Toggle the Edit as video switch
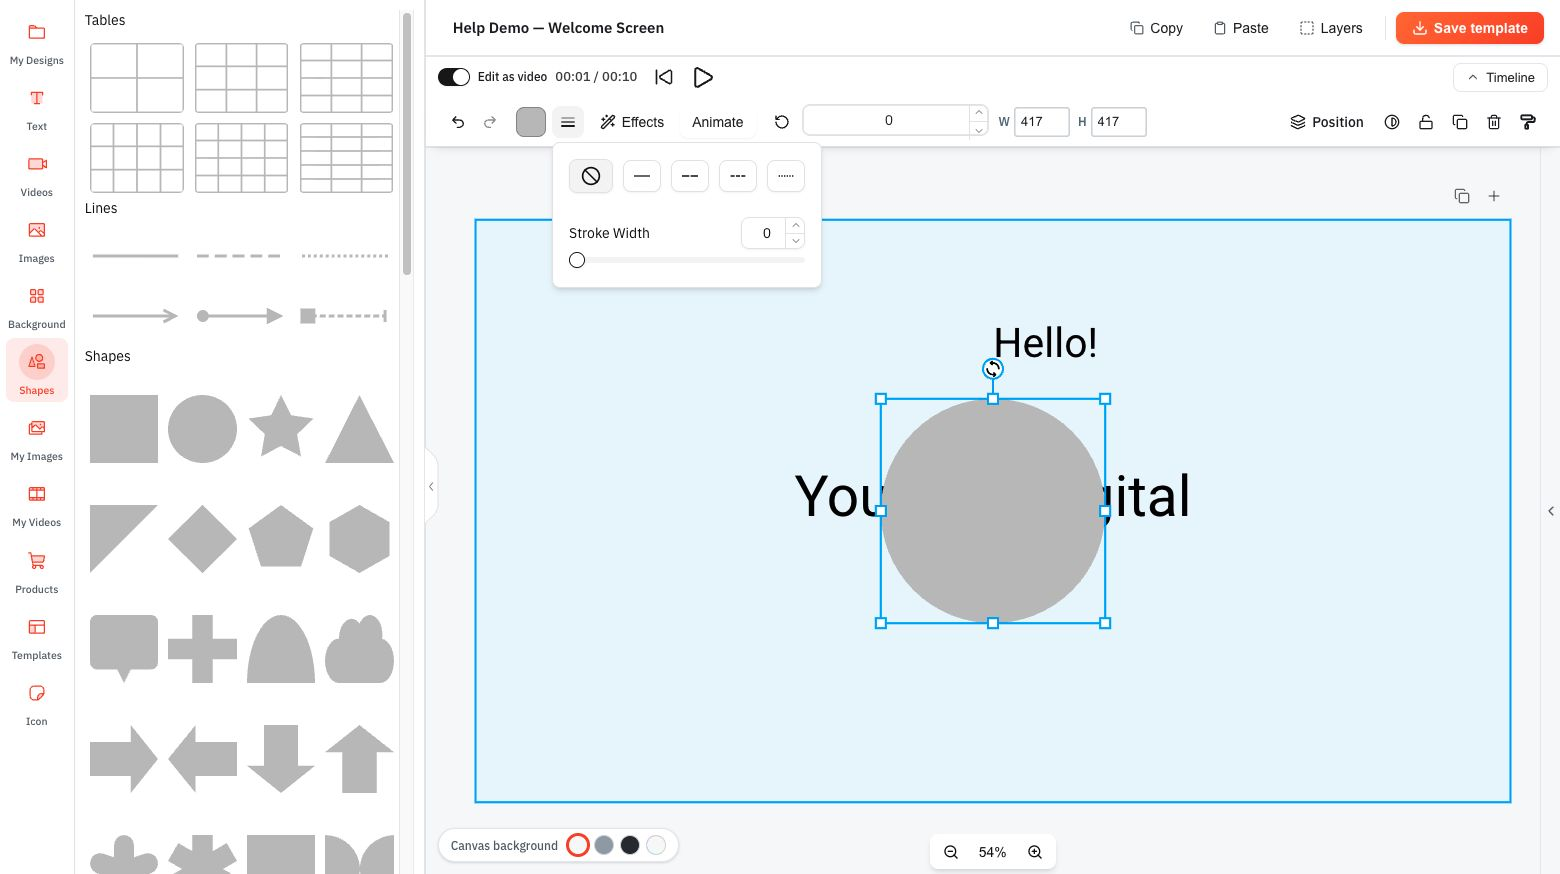Viewport: 1560px width, 874px height. [454, 77]
